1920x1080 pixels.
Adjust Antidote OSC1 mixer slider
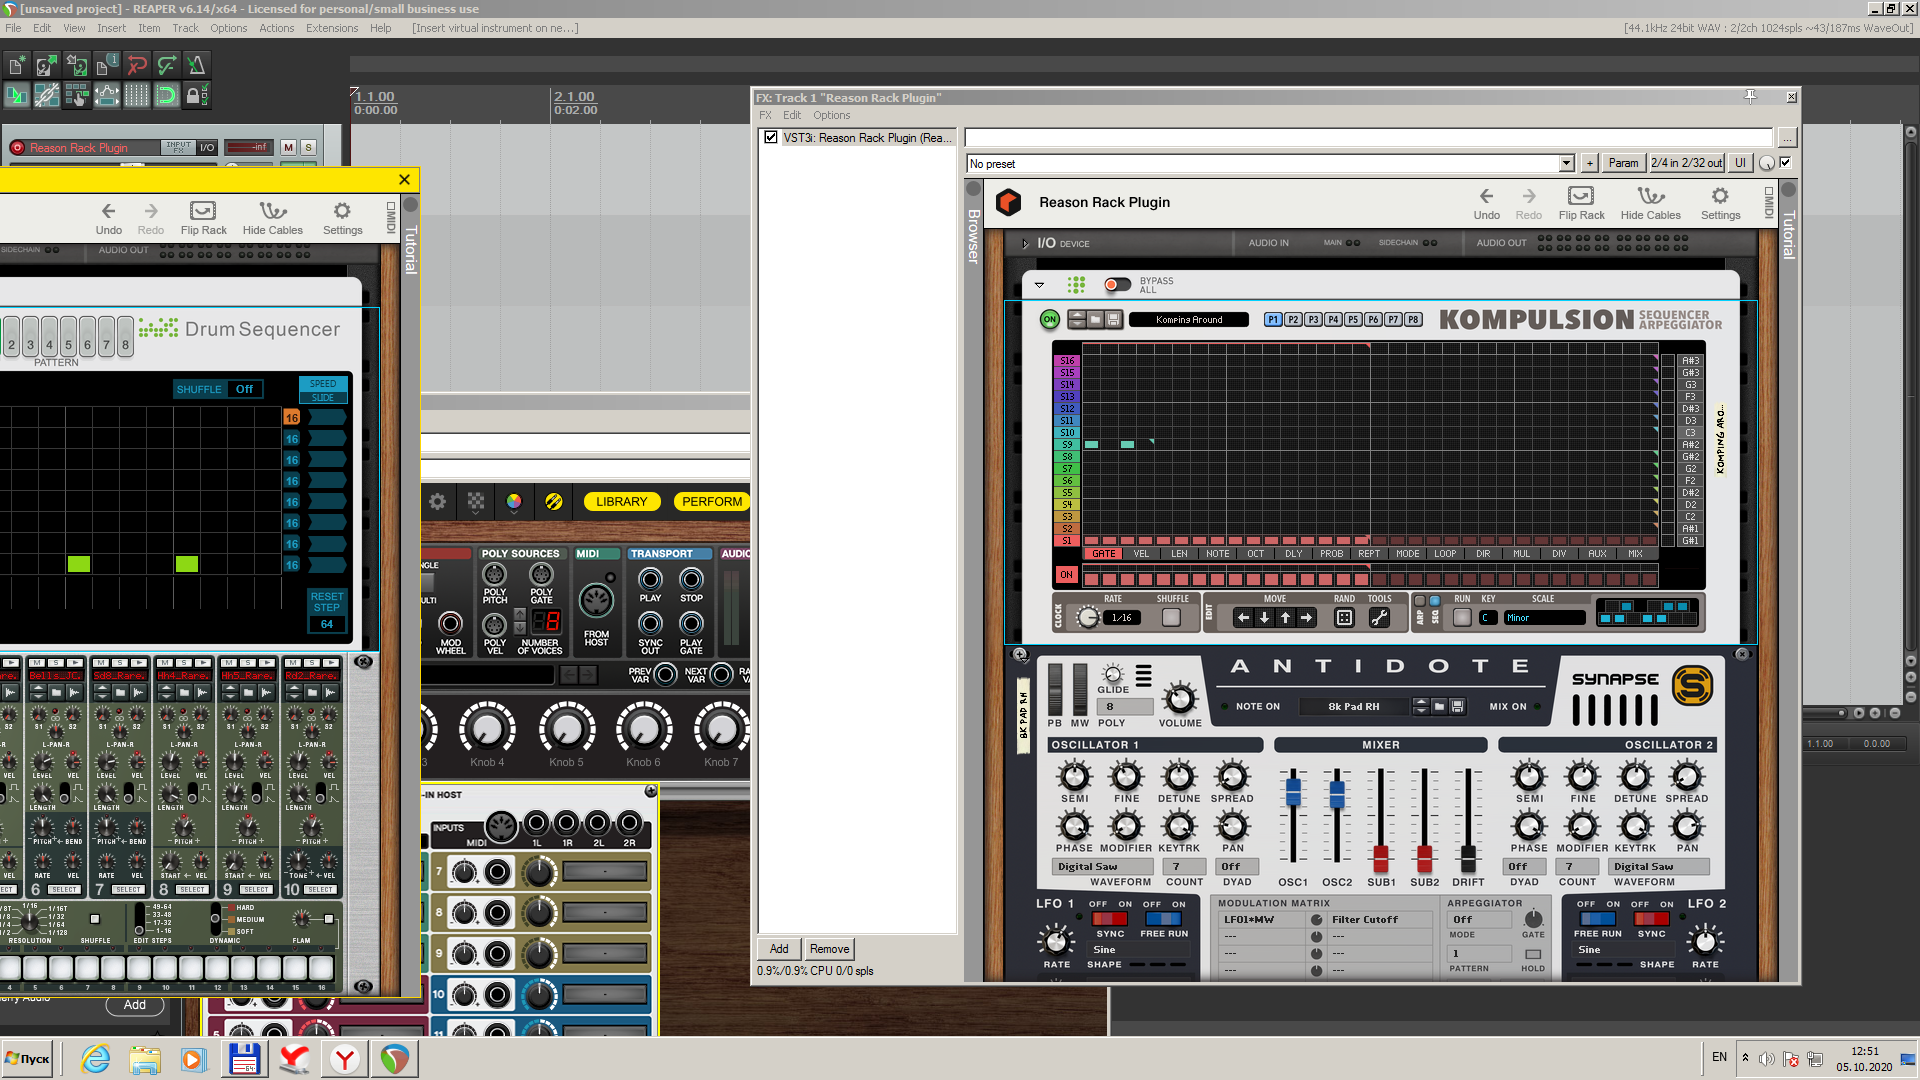pos(1293,794)
